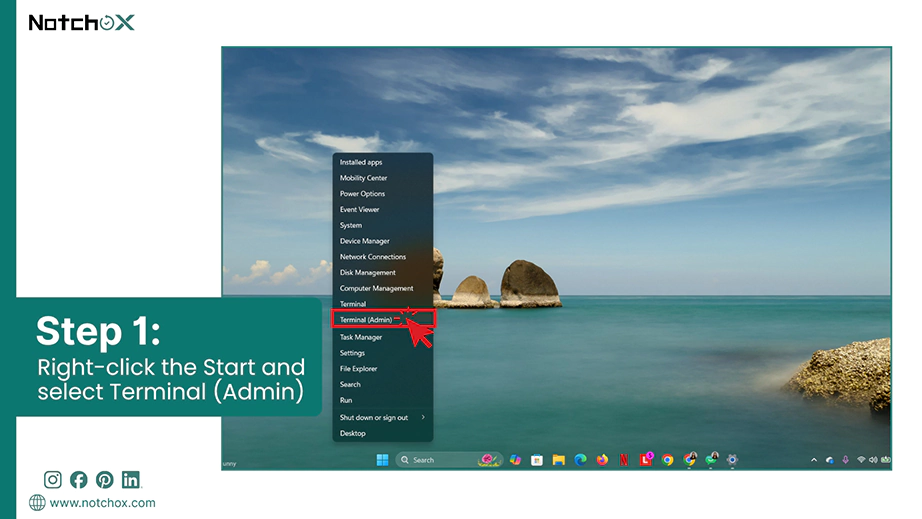
Task: Open Device Manager from the menu
Action: point(383,241)
